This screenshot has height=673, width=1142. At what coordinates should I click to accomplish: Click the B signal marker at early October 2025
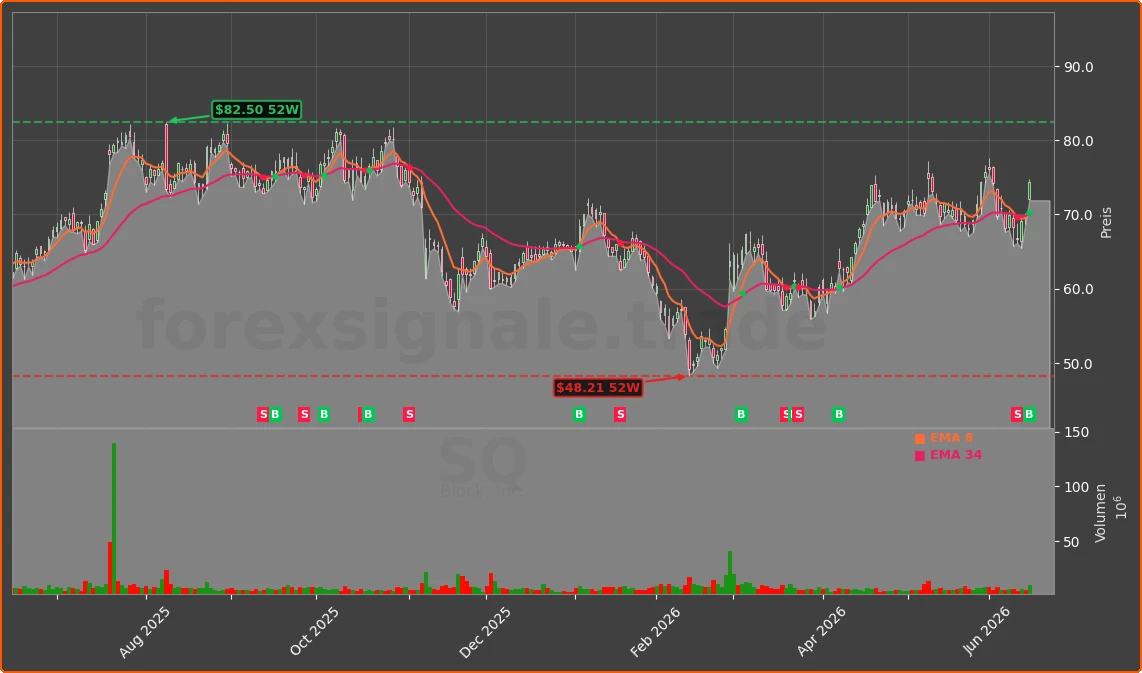point(324,414)
